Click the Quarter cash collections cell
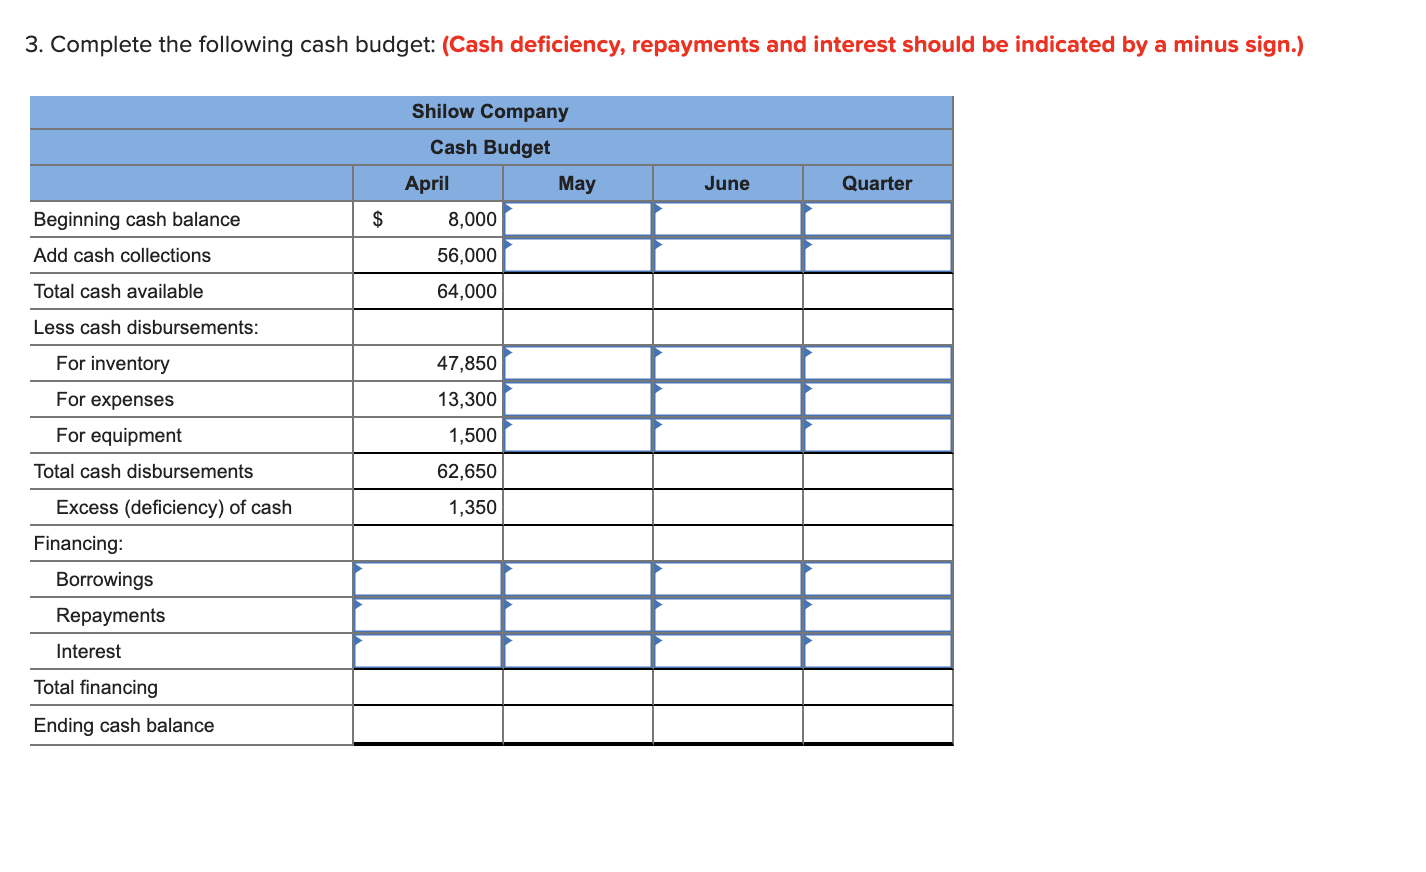Screen dimensions: 1426x872 (877, 255)
